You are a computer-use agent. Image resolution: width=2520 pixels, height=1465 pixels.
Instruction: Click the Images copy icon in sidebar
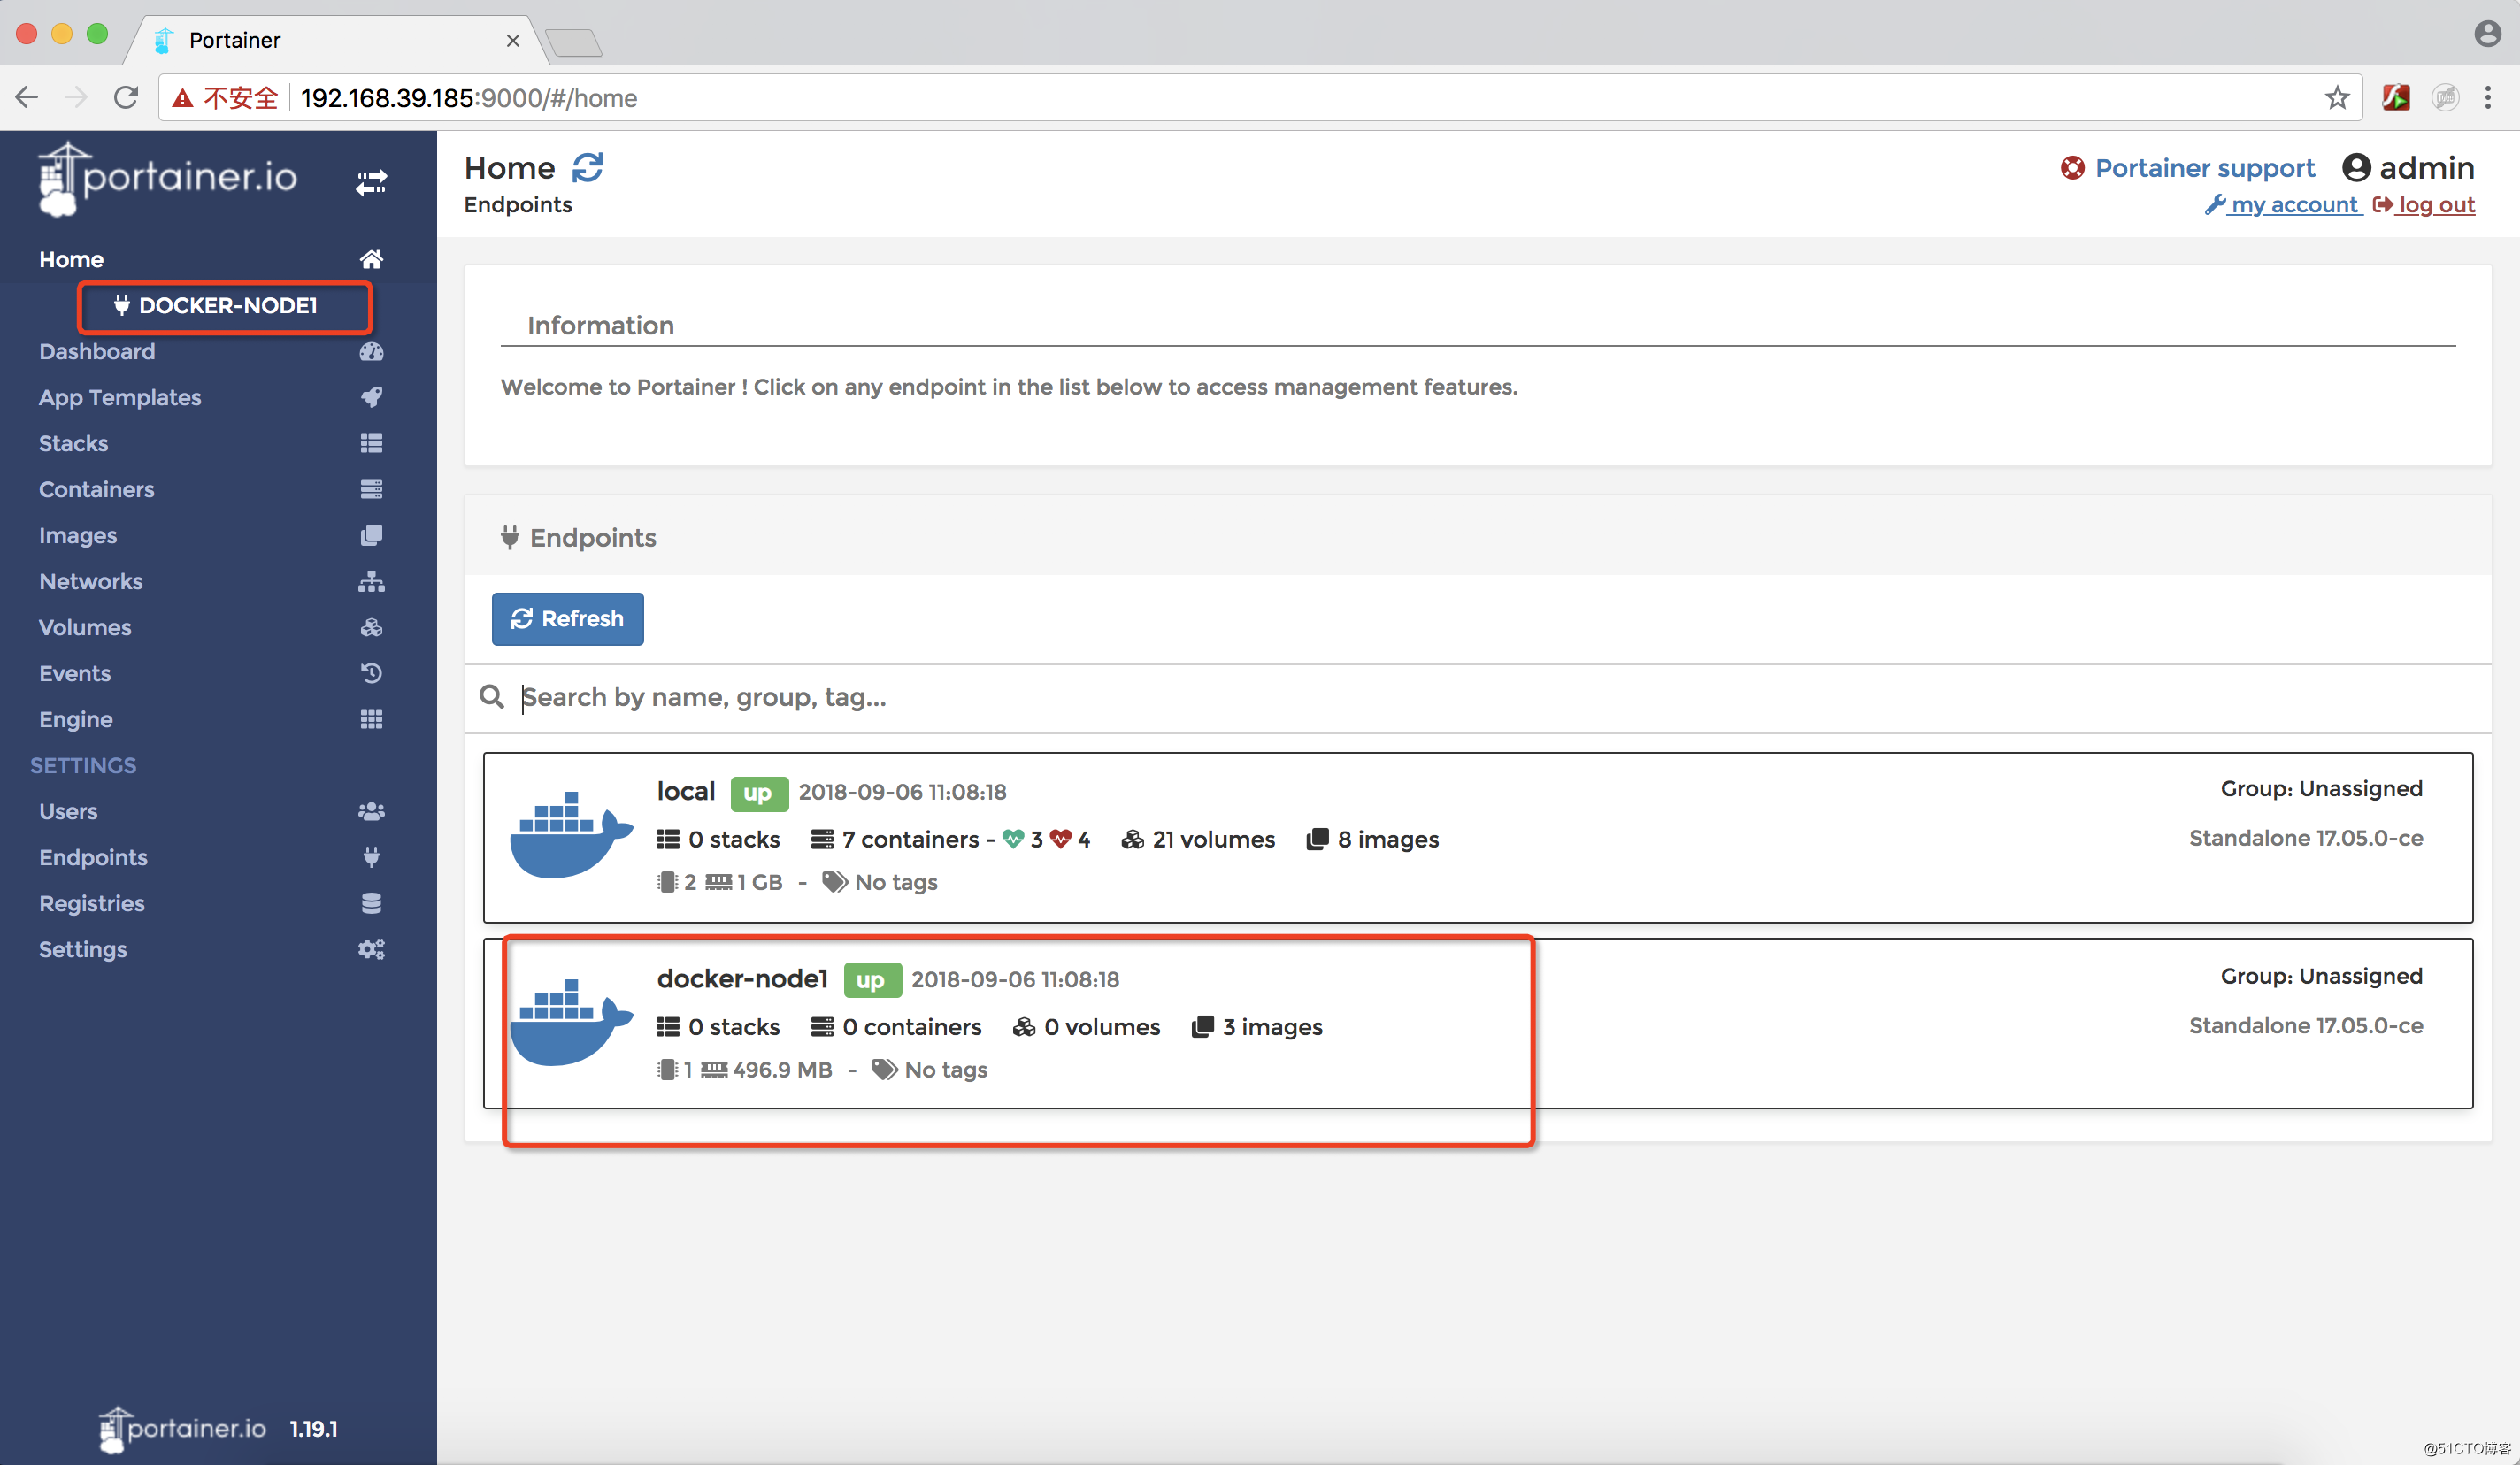(x=371, y=535)
